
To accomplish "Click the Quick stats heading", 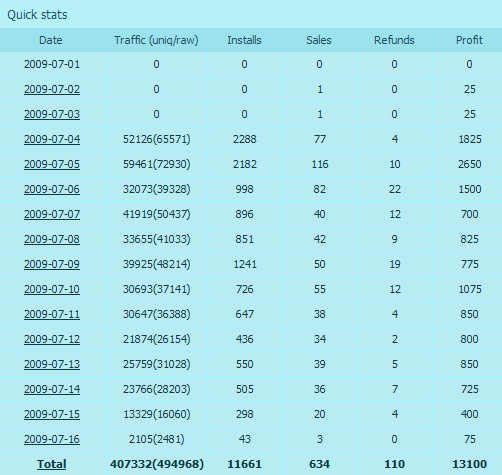I will [37, 15].
